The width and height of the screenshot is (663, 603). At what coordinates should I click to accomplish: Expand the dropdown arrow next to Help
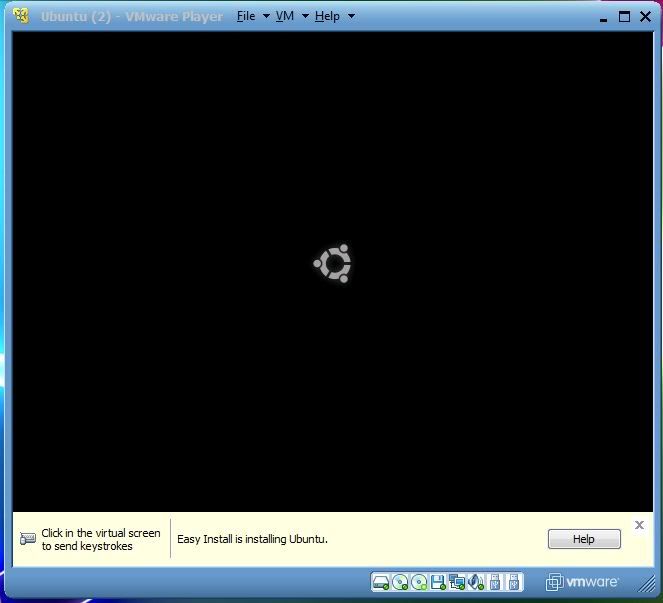click(x=350, y=17)
